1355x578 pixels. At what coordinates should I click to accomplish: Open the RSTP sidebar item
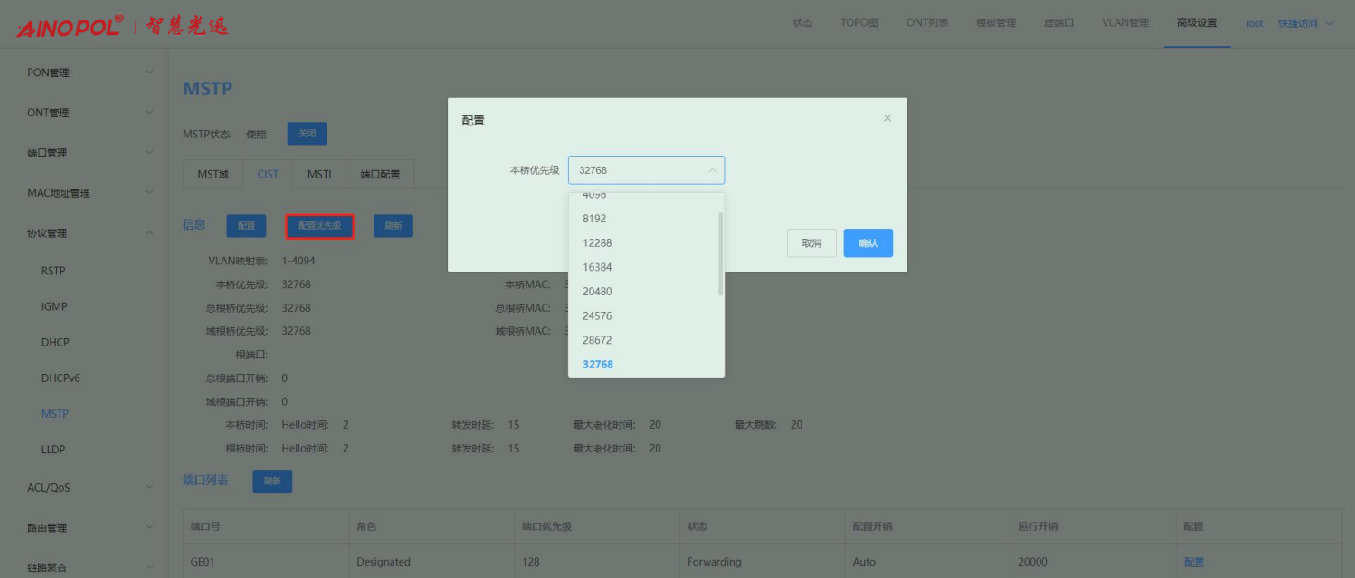pos(54,270)
